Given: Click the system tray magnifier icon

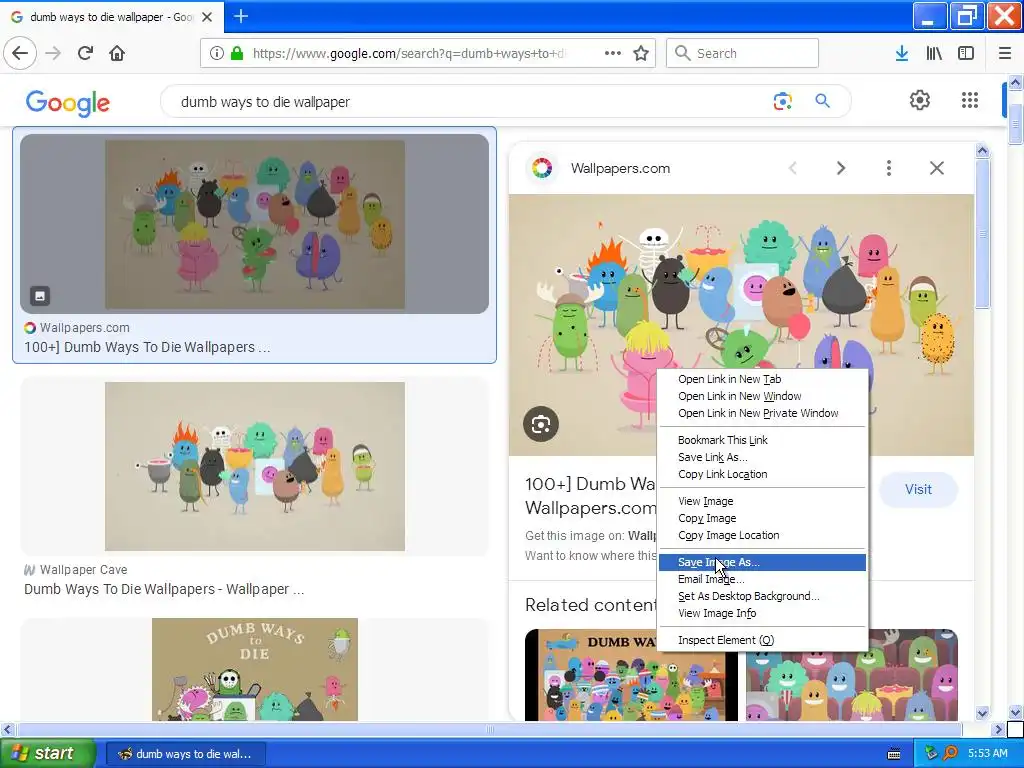Looking at the screenshot, I should 950,754.
